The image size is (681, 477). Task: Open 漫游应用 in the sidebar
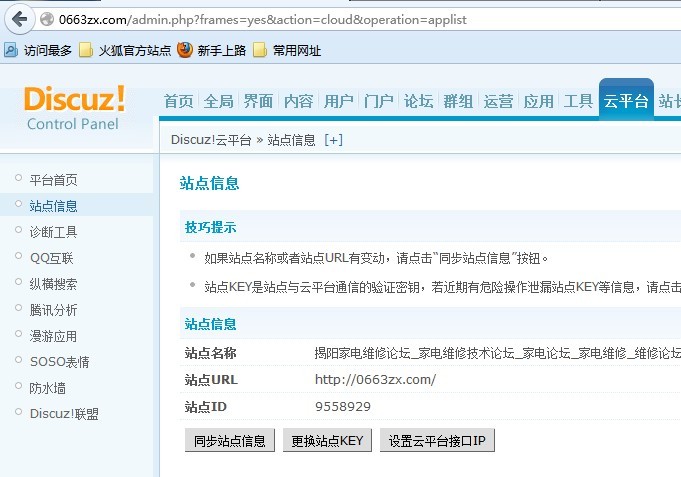tap(53, 336)
